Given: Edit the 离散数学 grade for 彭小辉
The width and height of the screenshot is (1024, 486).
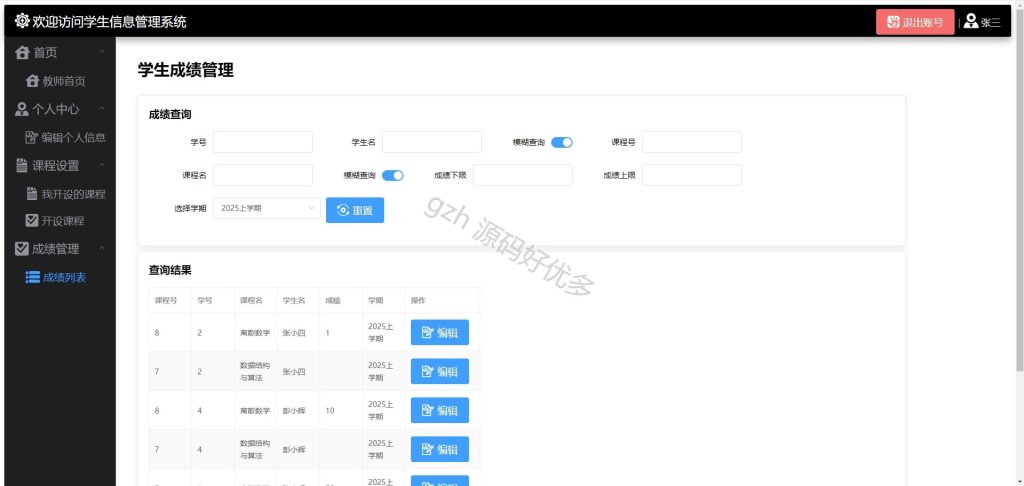Looking at the screenshot, I should pyautogui.click(x=440, y=410).
